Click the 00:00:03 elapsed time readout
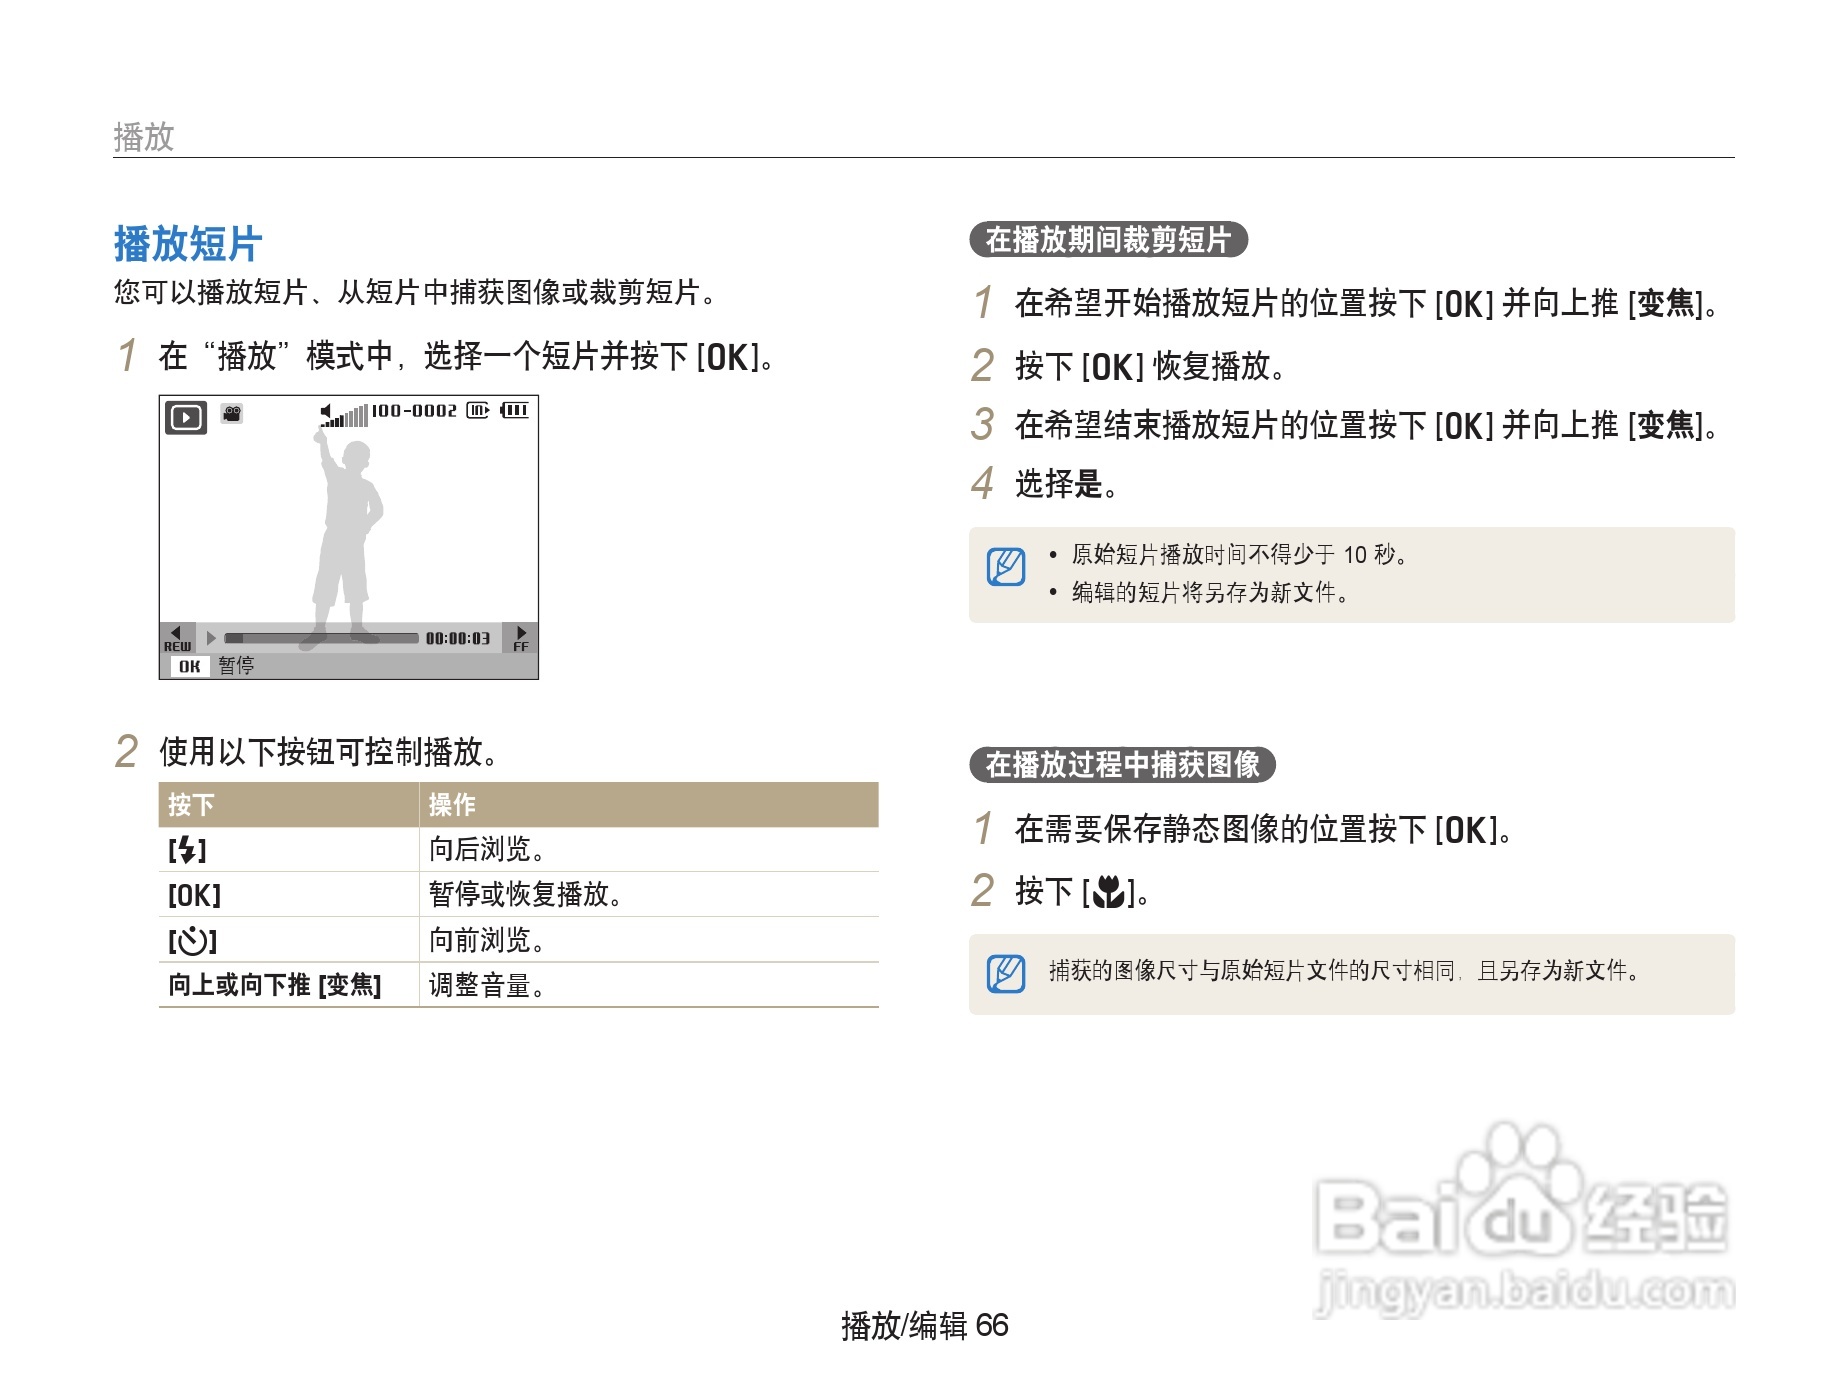This screenshot has height=1395, width=1848. tap(458, 638)
